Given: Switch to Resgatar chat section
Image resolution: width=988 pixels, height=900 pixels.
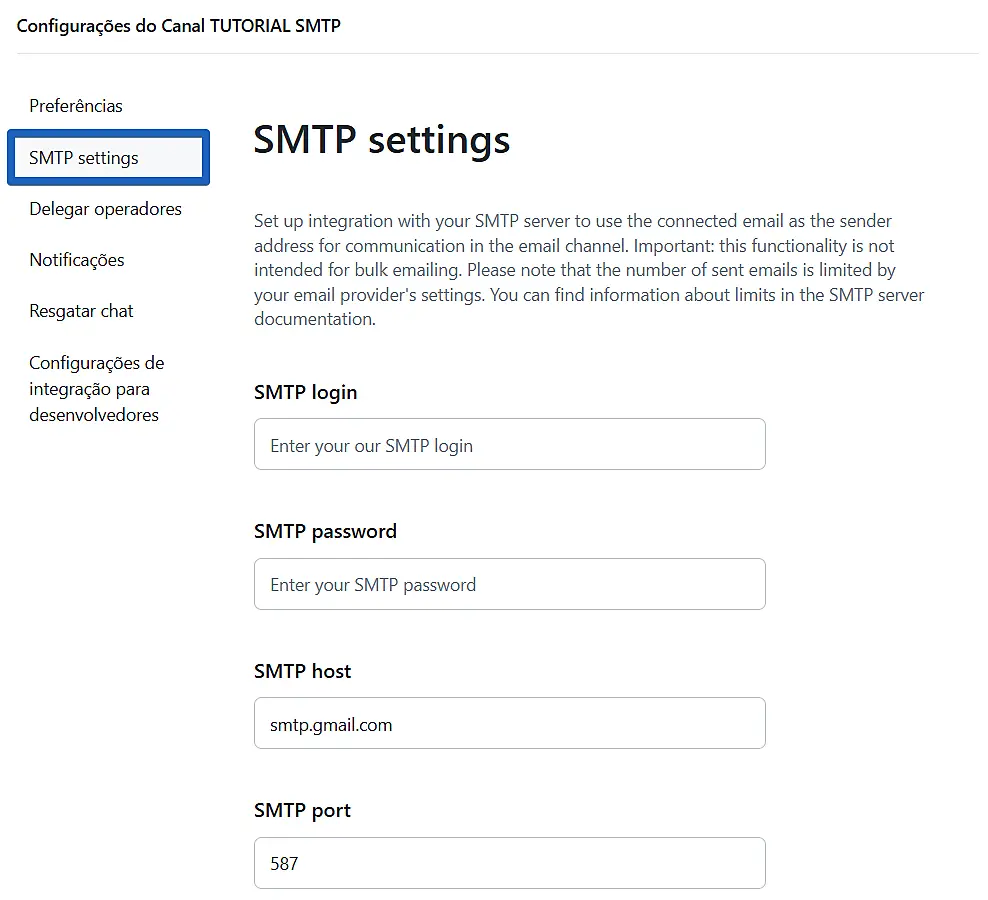Looking at the screenshot, I should click(x=81, y=311).
